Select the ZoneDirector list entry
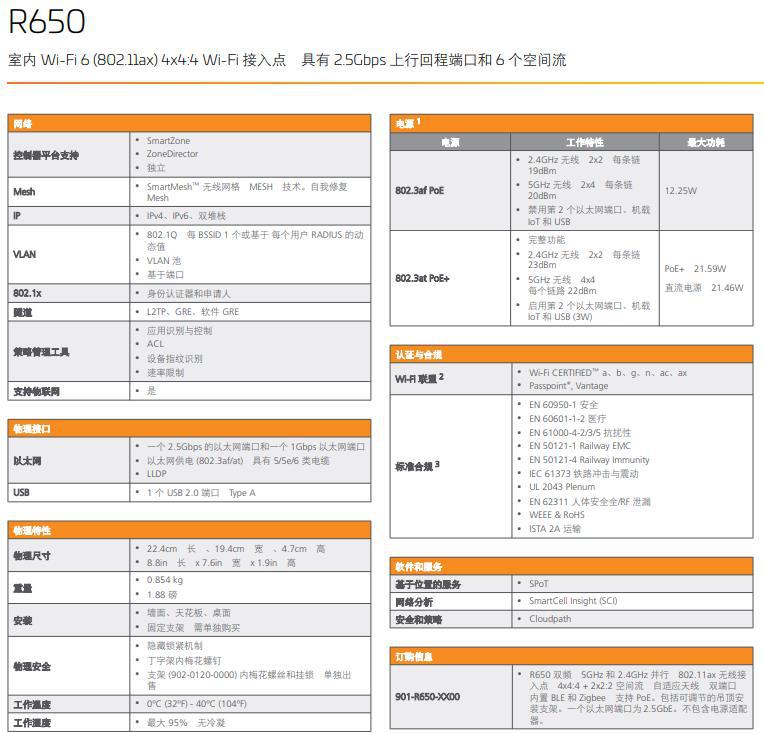The width and height of the screenshot is (764, 733). (x=172, y=154)
